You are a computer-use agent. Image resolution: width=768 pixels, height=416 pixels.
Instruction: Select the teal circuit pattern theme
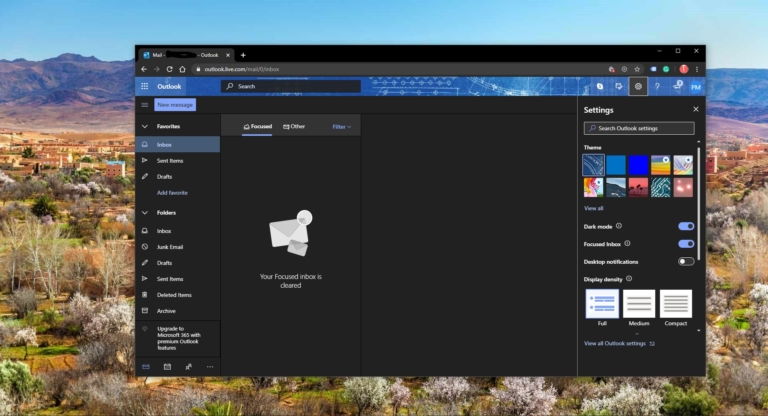click(x=660, y=187)
